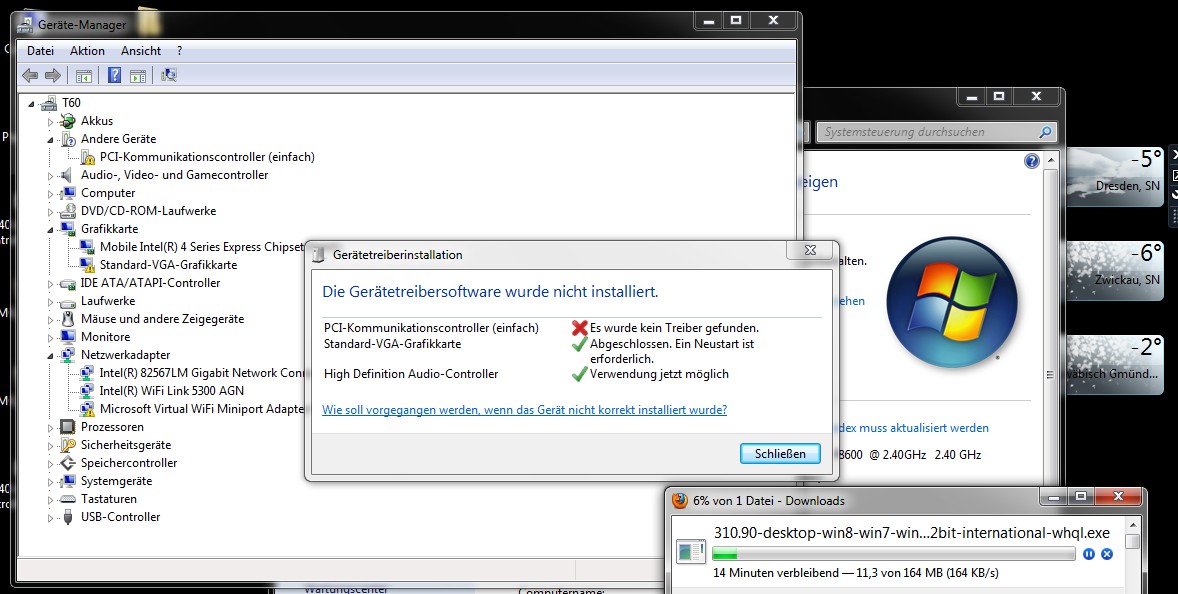The height and width of the screenshot is (594, 1178).
Task: Click the T60 computer root icon
Action: (50, 103)
